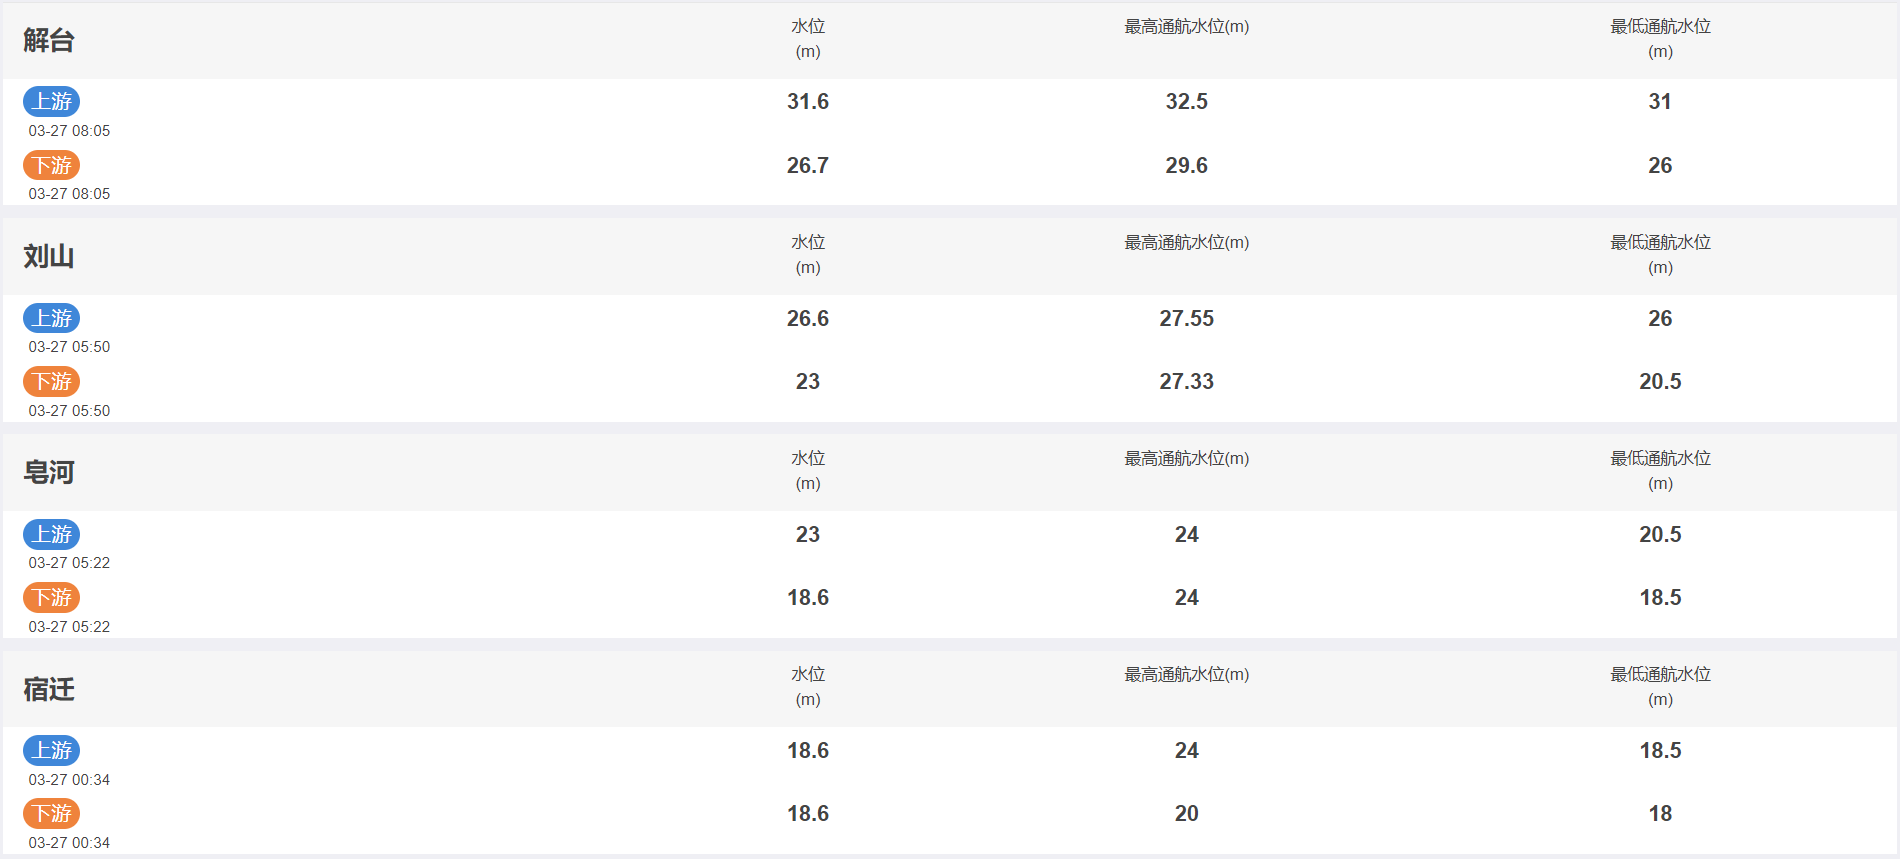Viewport: 1900px width, 859px height.
Task: Click the orange 下游 badge under 皂河
Action: pyautogui.click(x=51, y=597)
